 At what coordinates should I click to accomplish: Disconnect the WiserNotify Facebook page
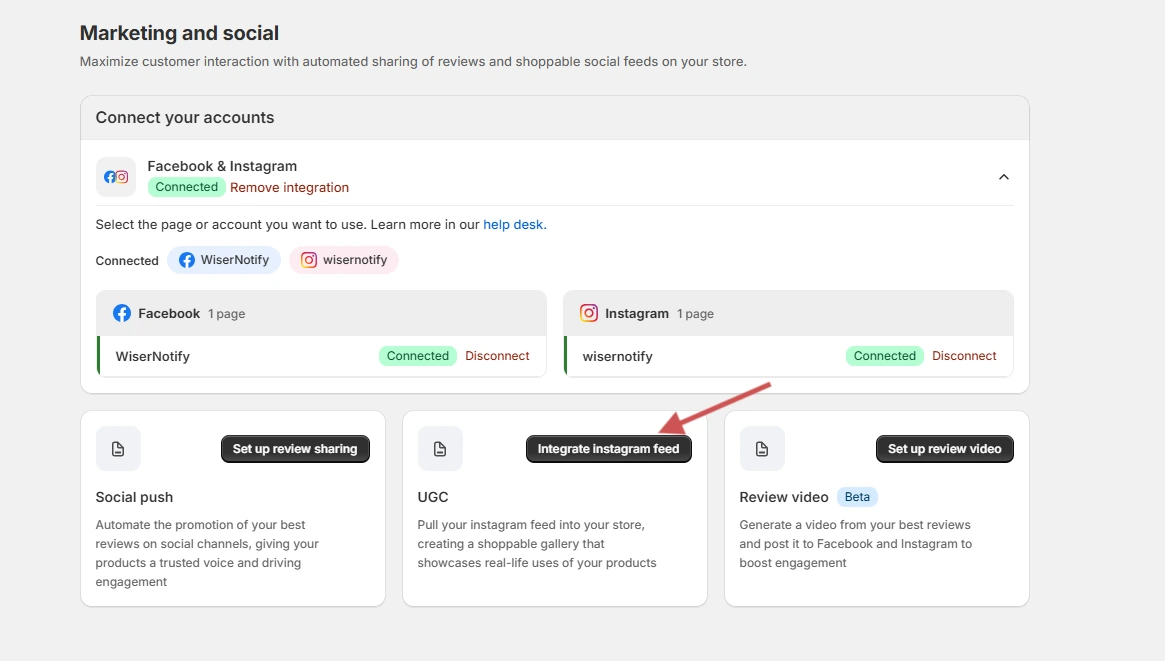[497, 356]
